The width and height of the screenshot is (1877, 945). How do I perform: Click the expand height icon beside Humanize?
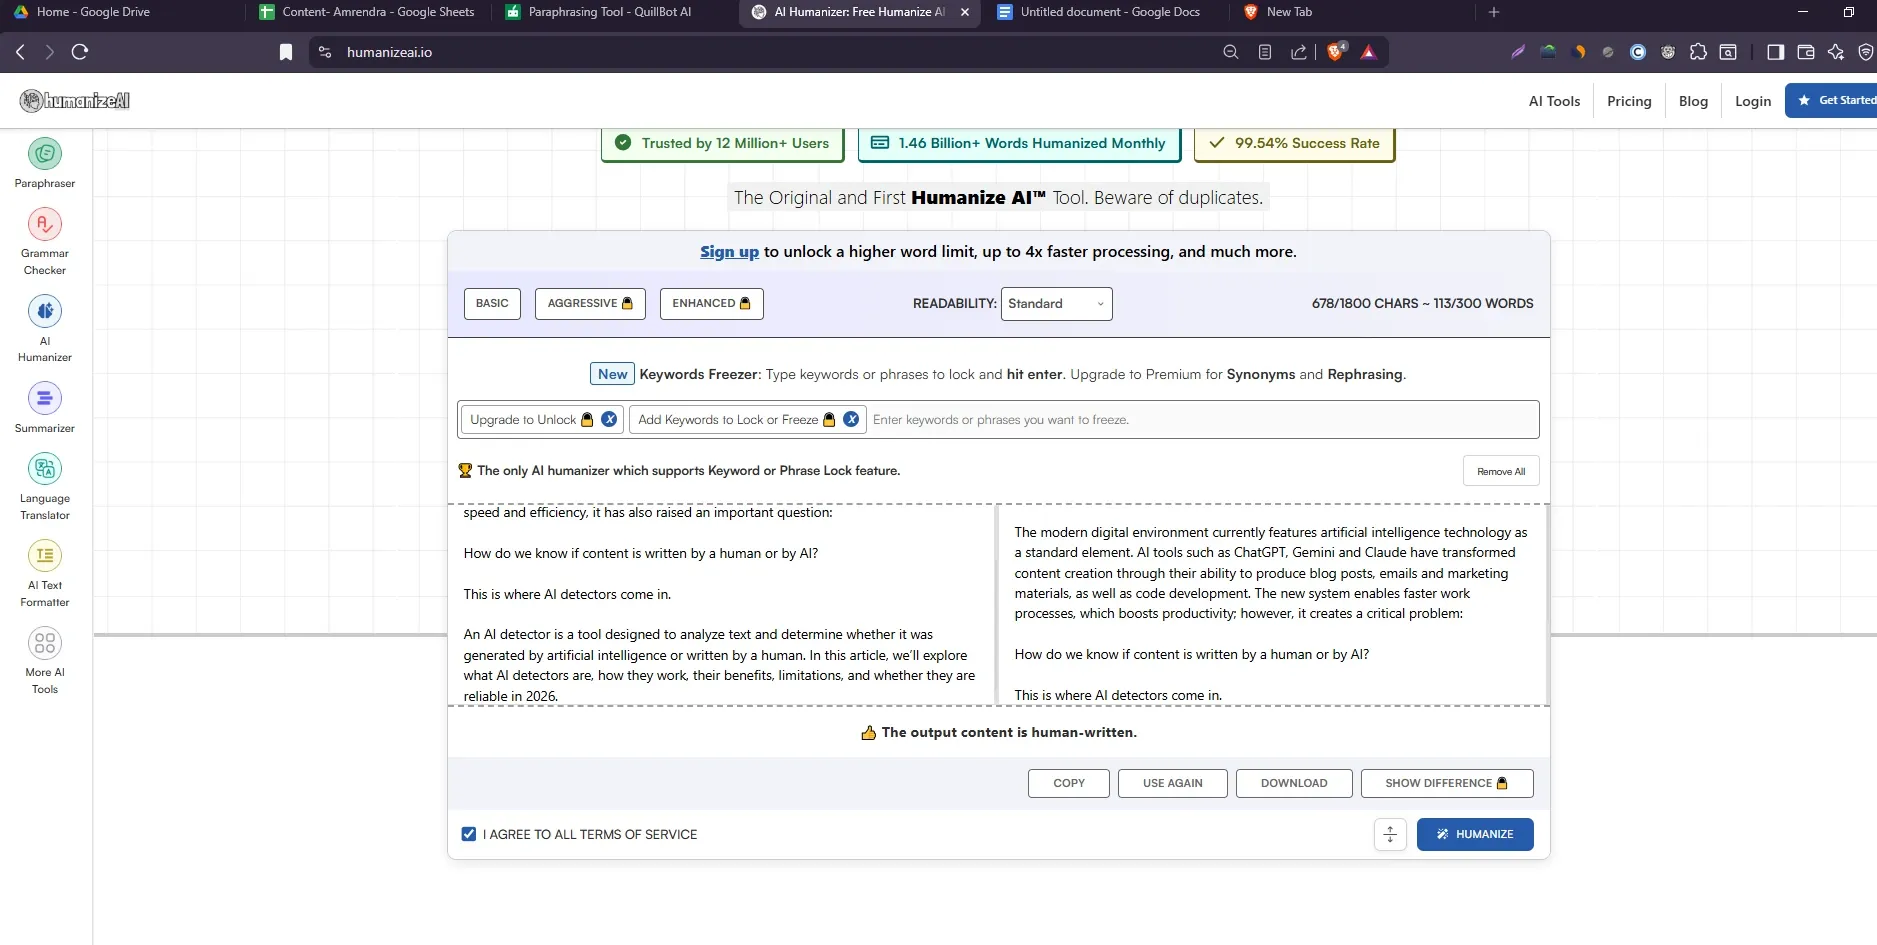1390,834
